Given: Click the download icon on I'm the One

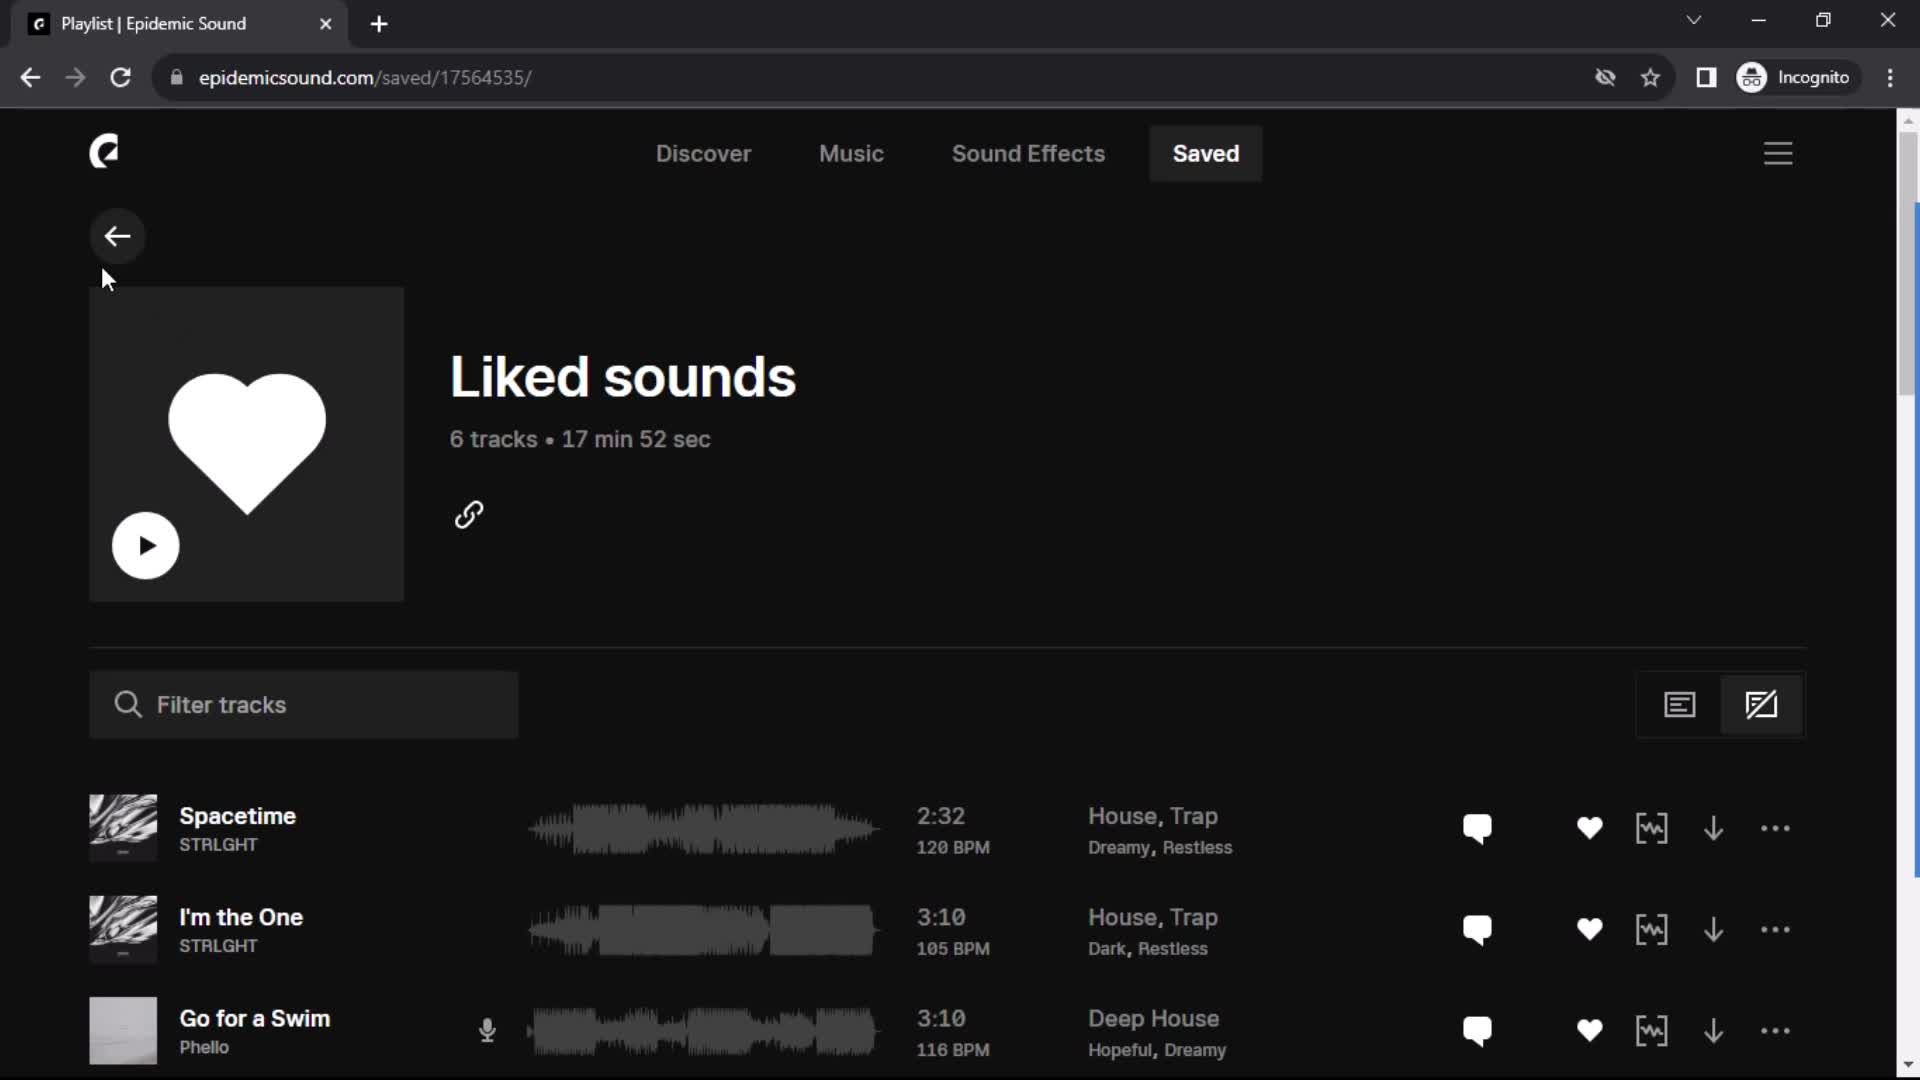Looking at the screenshot, I should click(1713, 930).
